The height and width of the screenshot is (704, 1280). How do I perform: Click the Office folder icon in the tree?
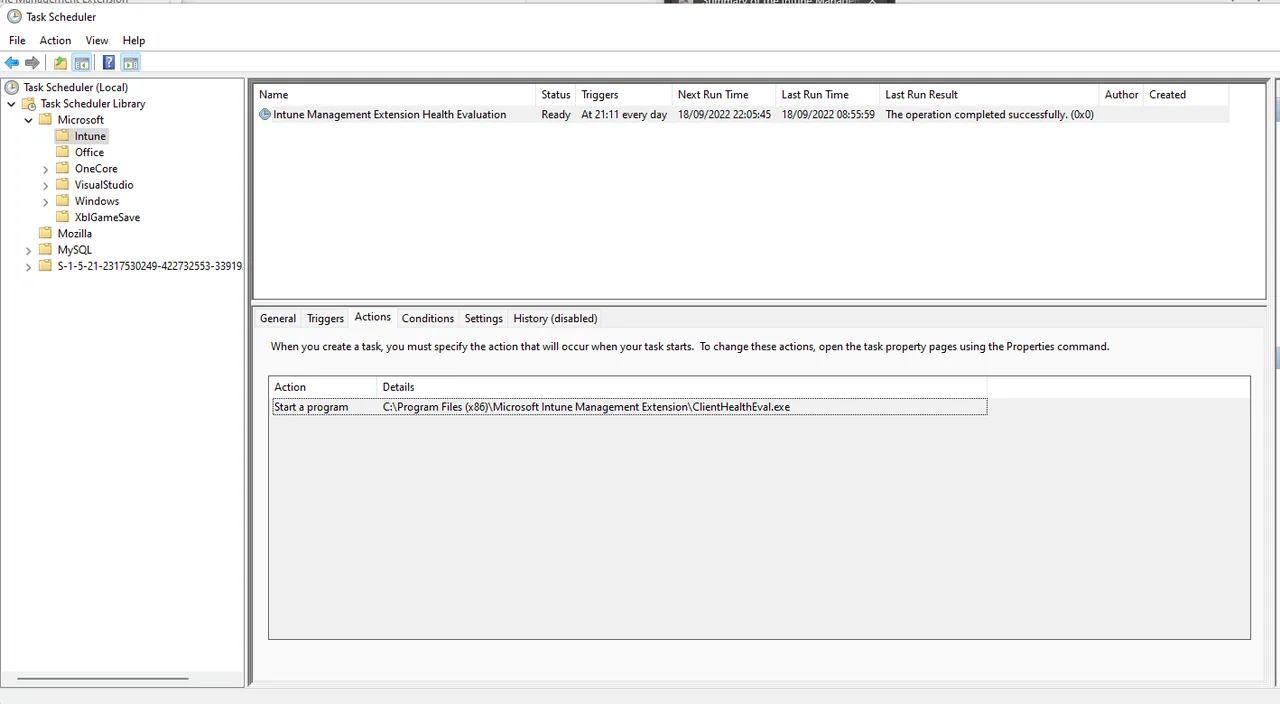click(x=62, y=152)
